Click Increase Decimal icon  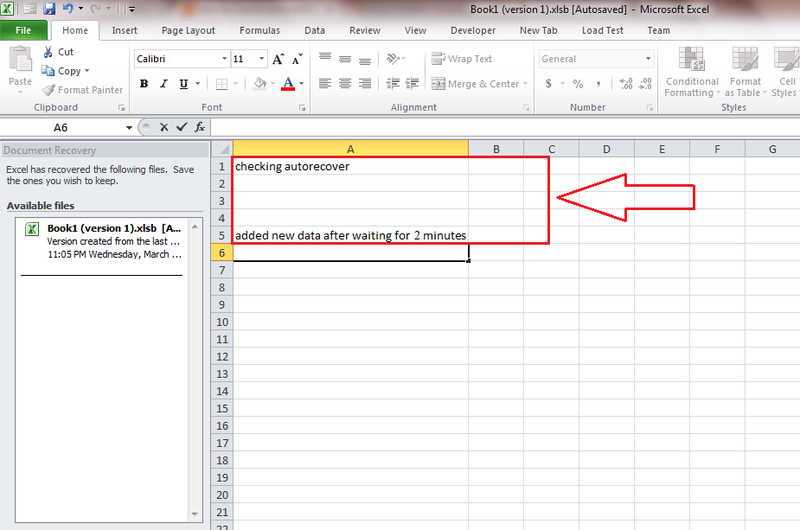[x=626, y=84]
